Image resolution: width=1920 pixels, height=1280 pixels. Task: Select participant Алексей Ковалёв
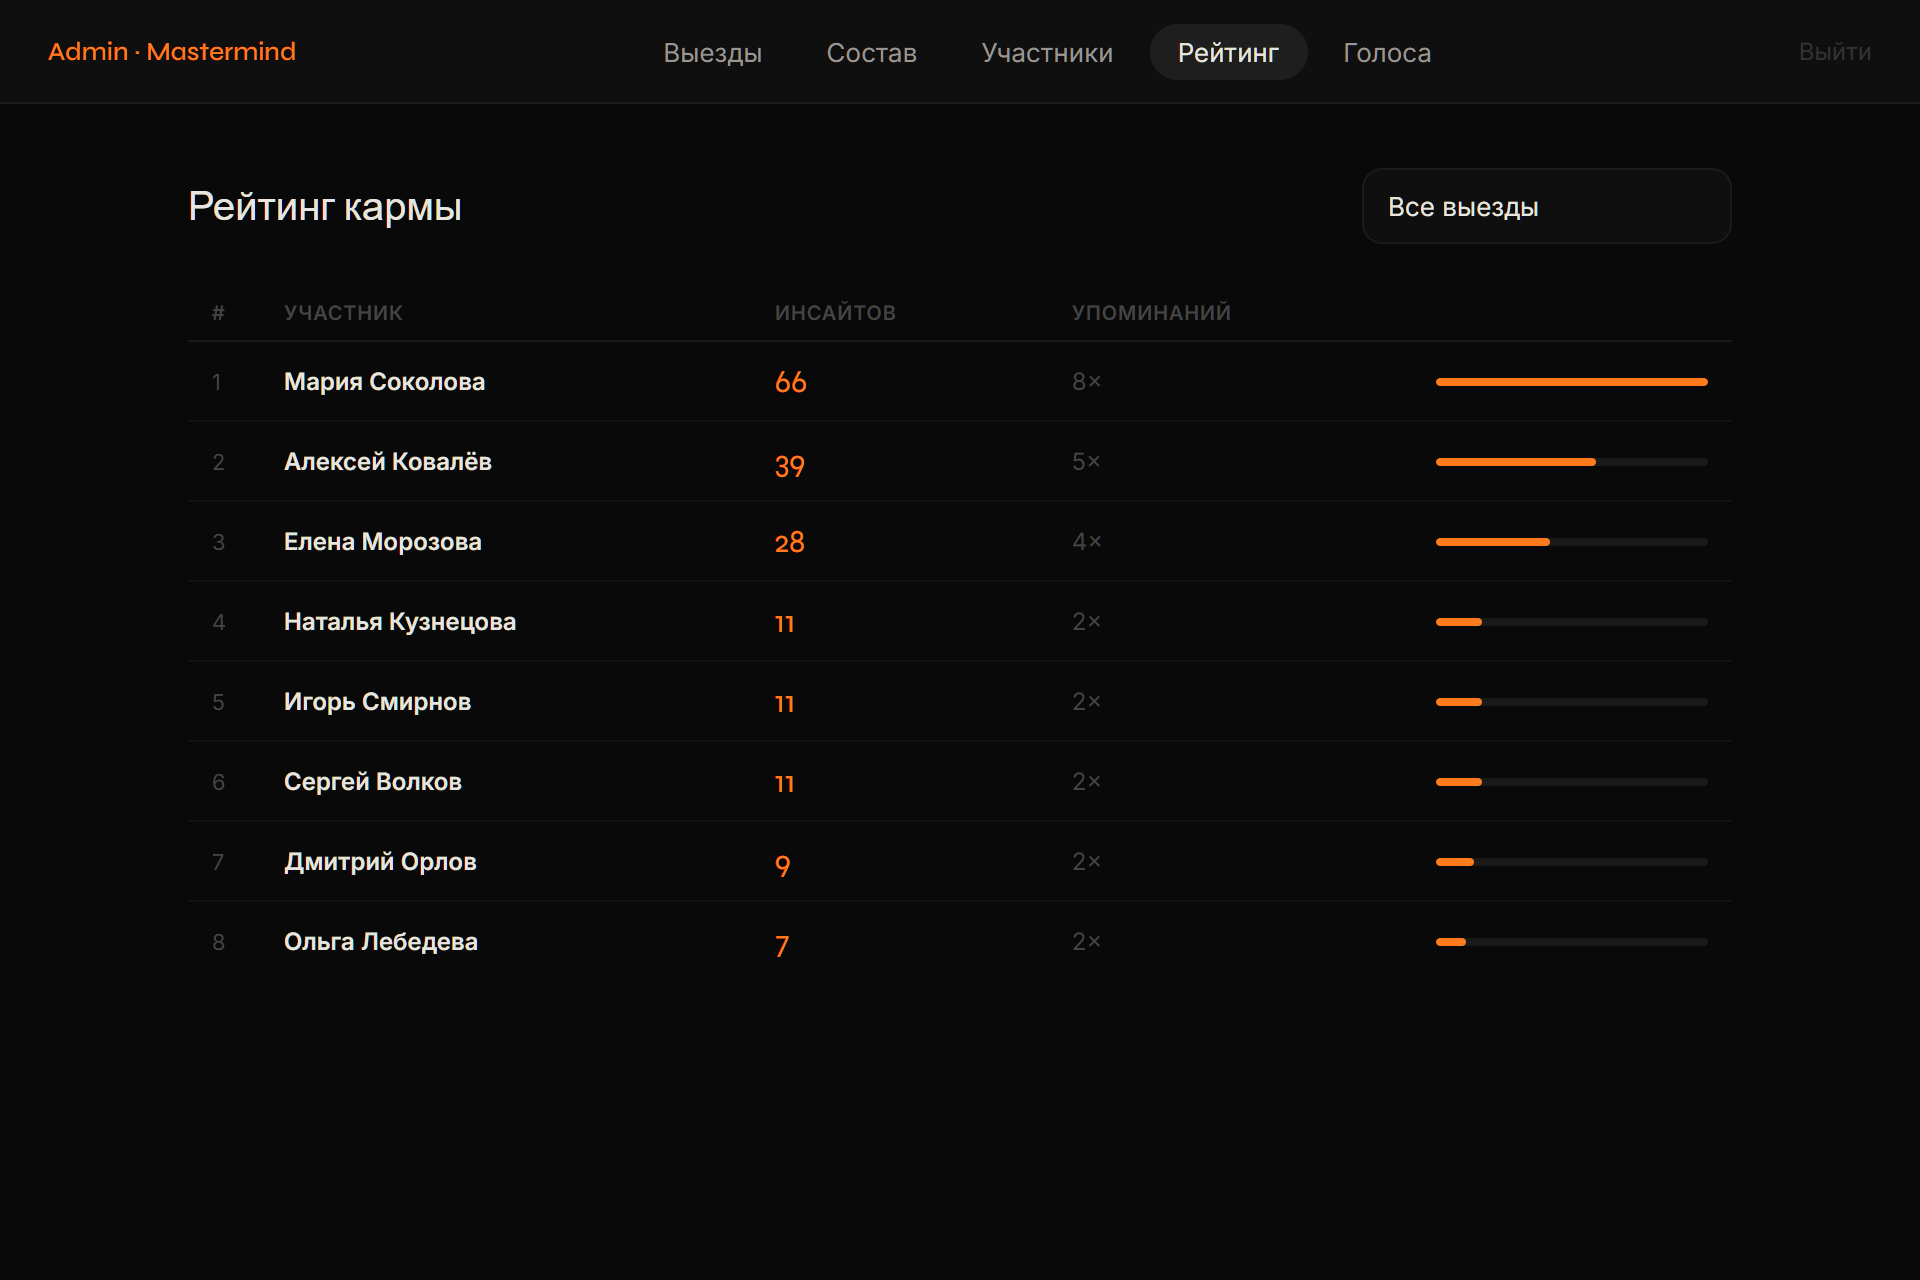pyautogui.click(x=388, y=462)
